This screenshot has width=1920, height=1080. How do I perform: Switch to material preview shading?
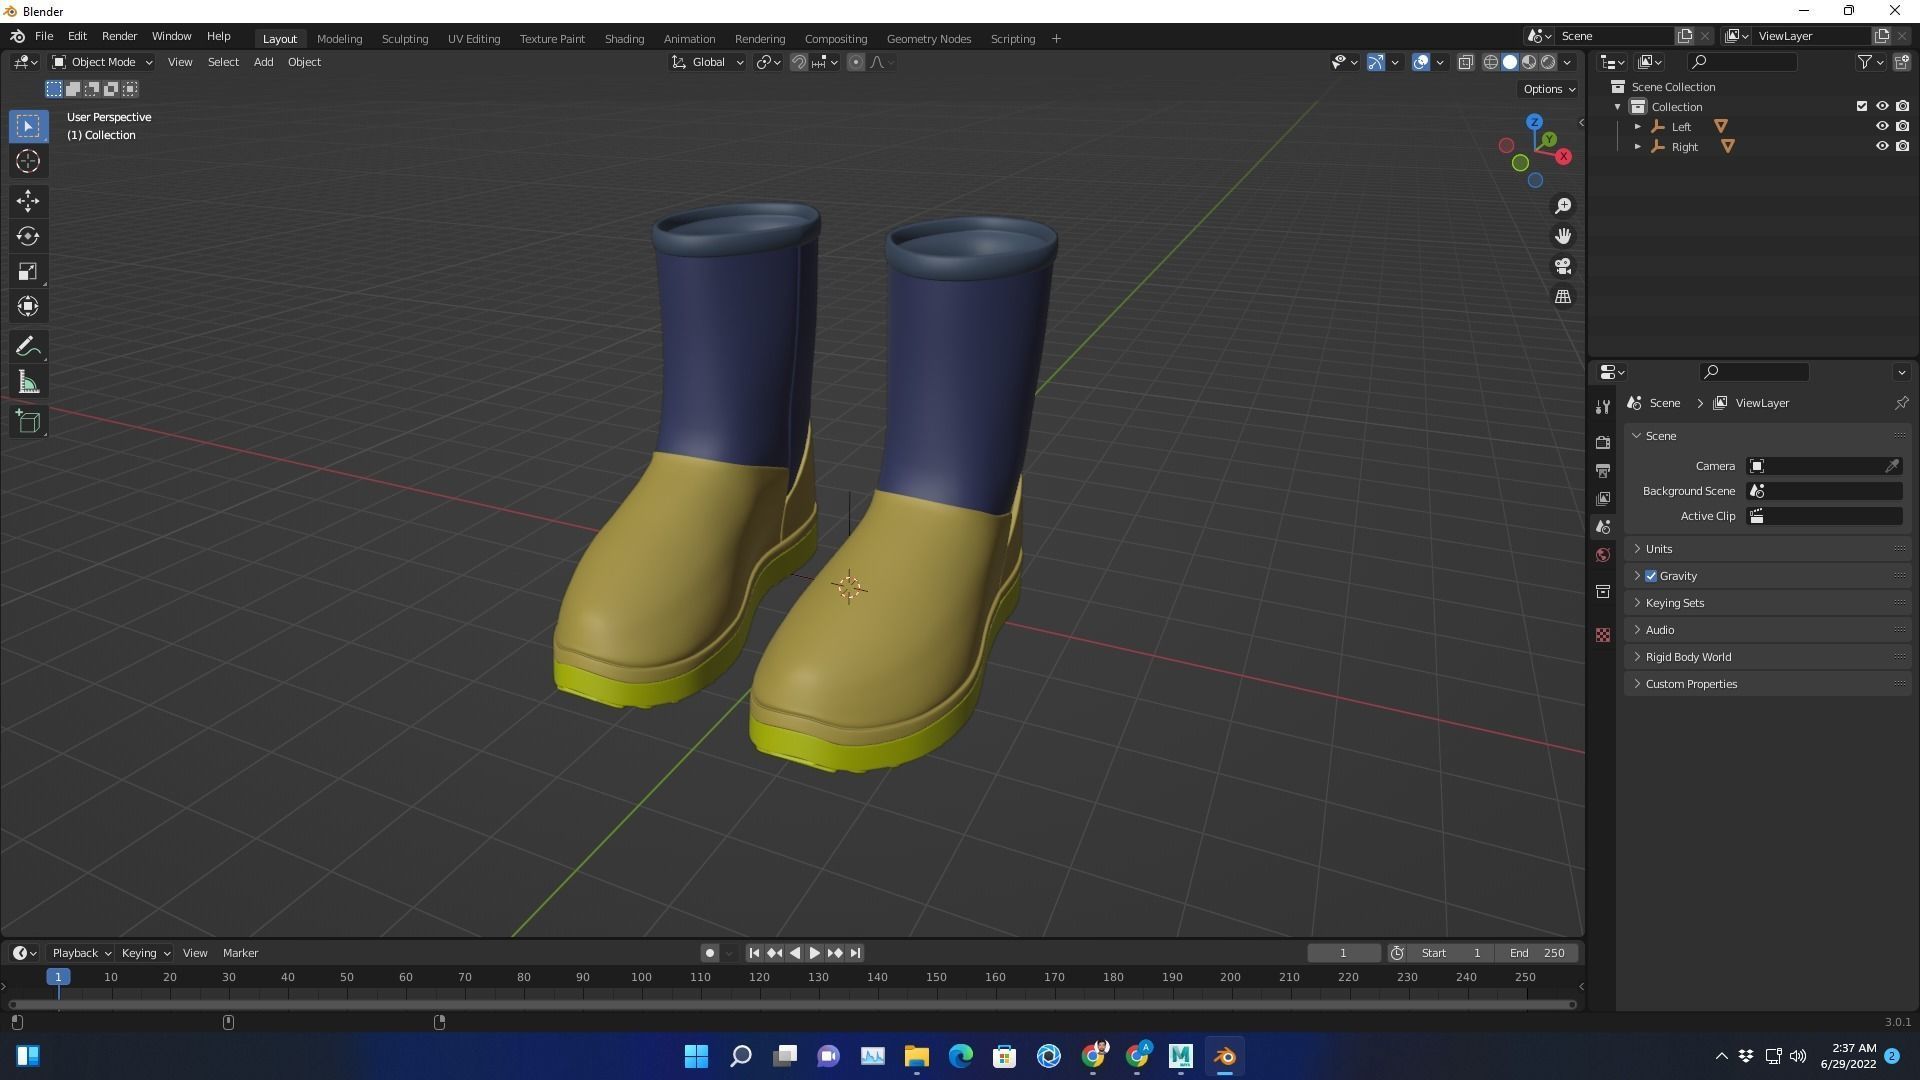tap(1529, 62)
